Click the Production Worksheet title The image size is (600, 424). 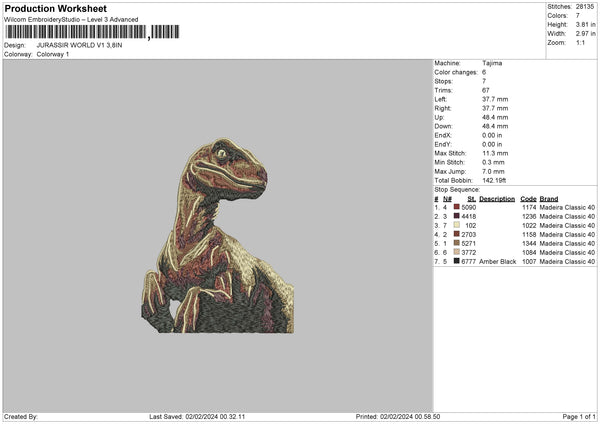(x=55, y=8)
